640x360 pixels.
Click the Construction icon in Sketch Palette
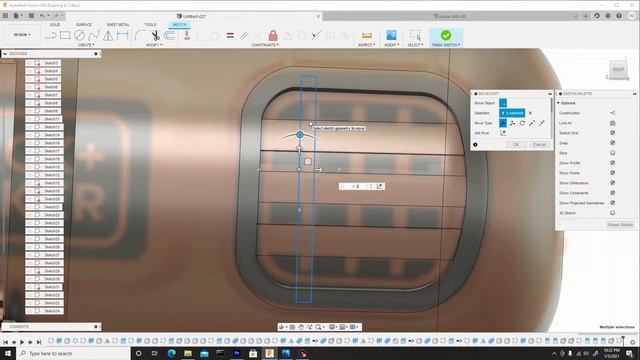[x=613, y=113]
